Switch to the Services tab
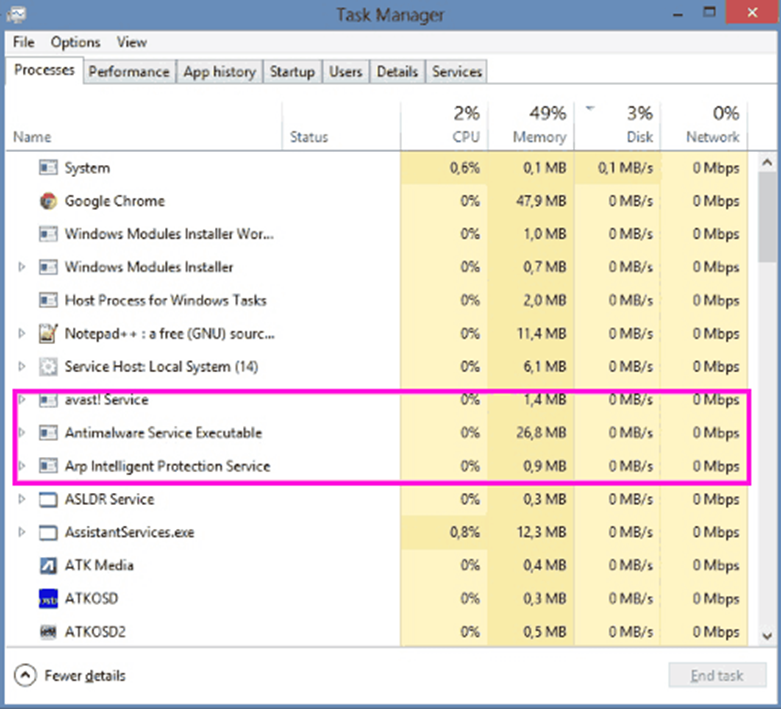The image size is (781, 709). [x=457, y=72]
